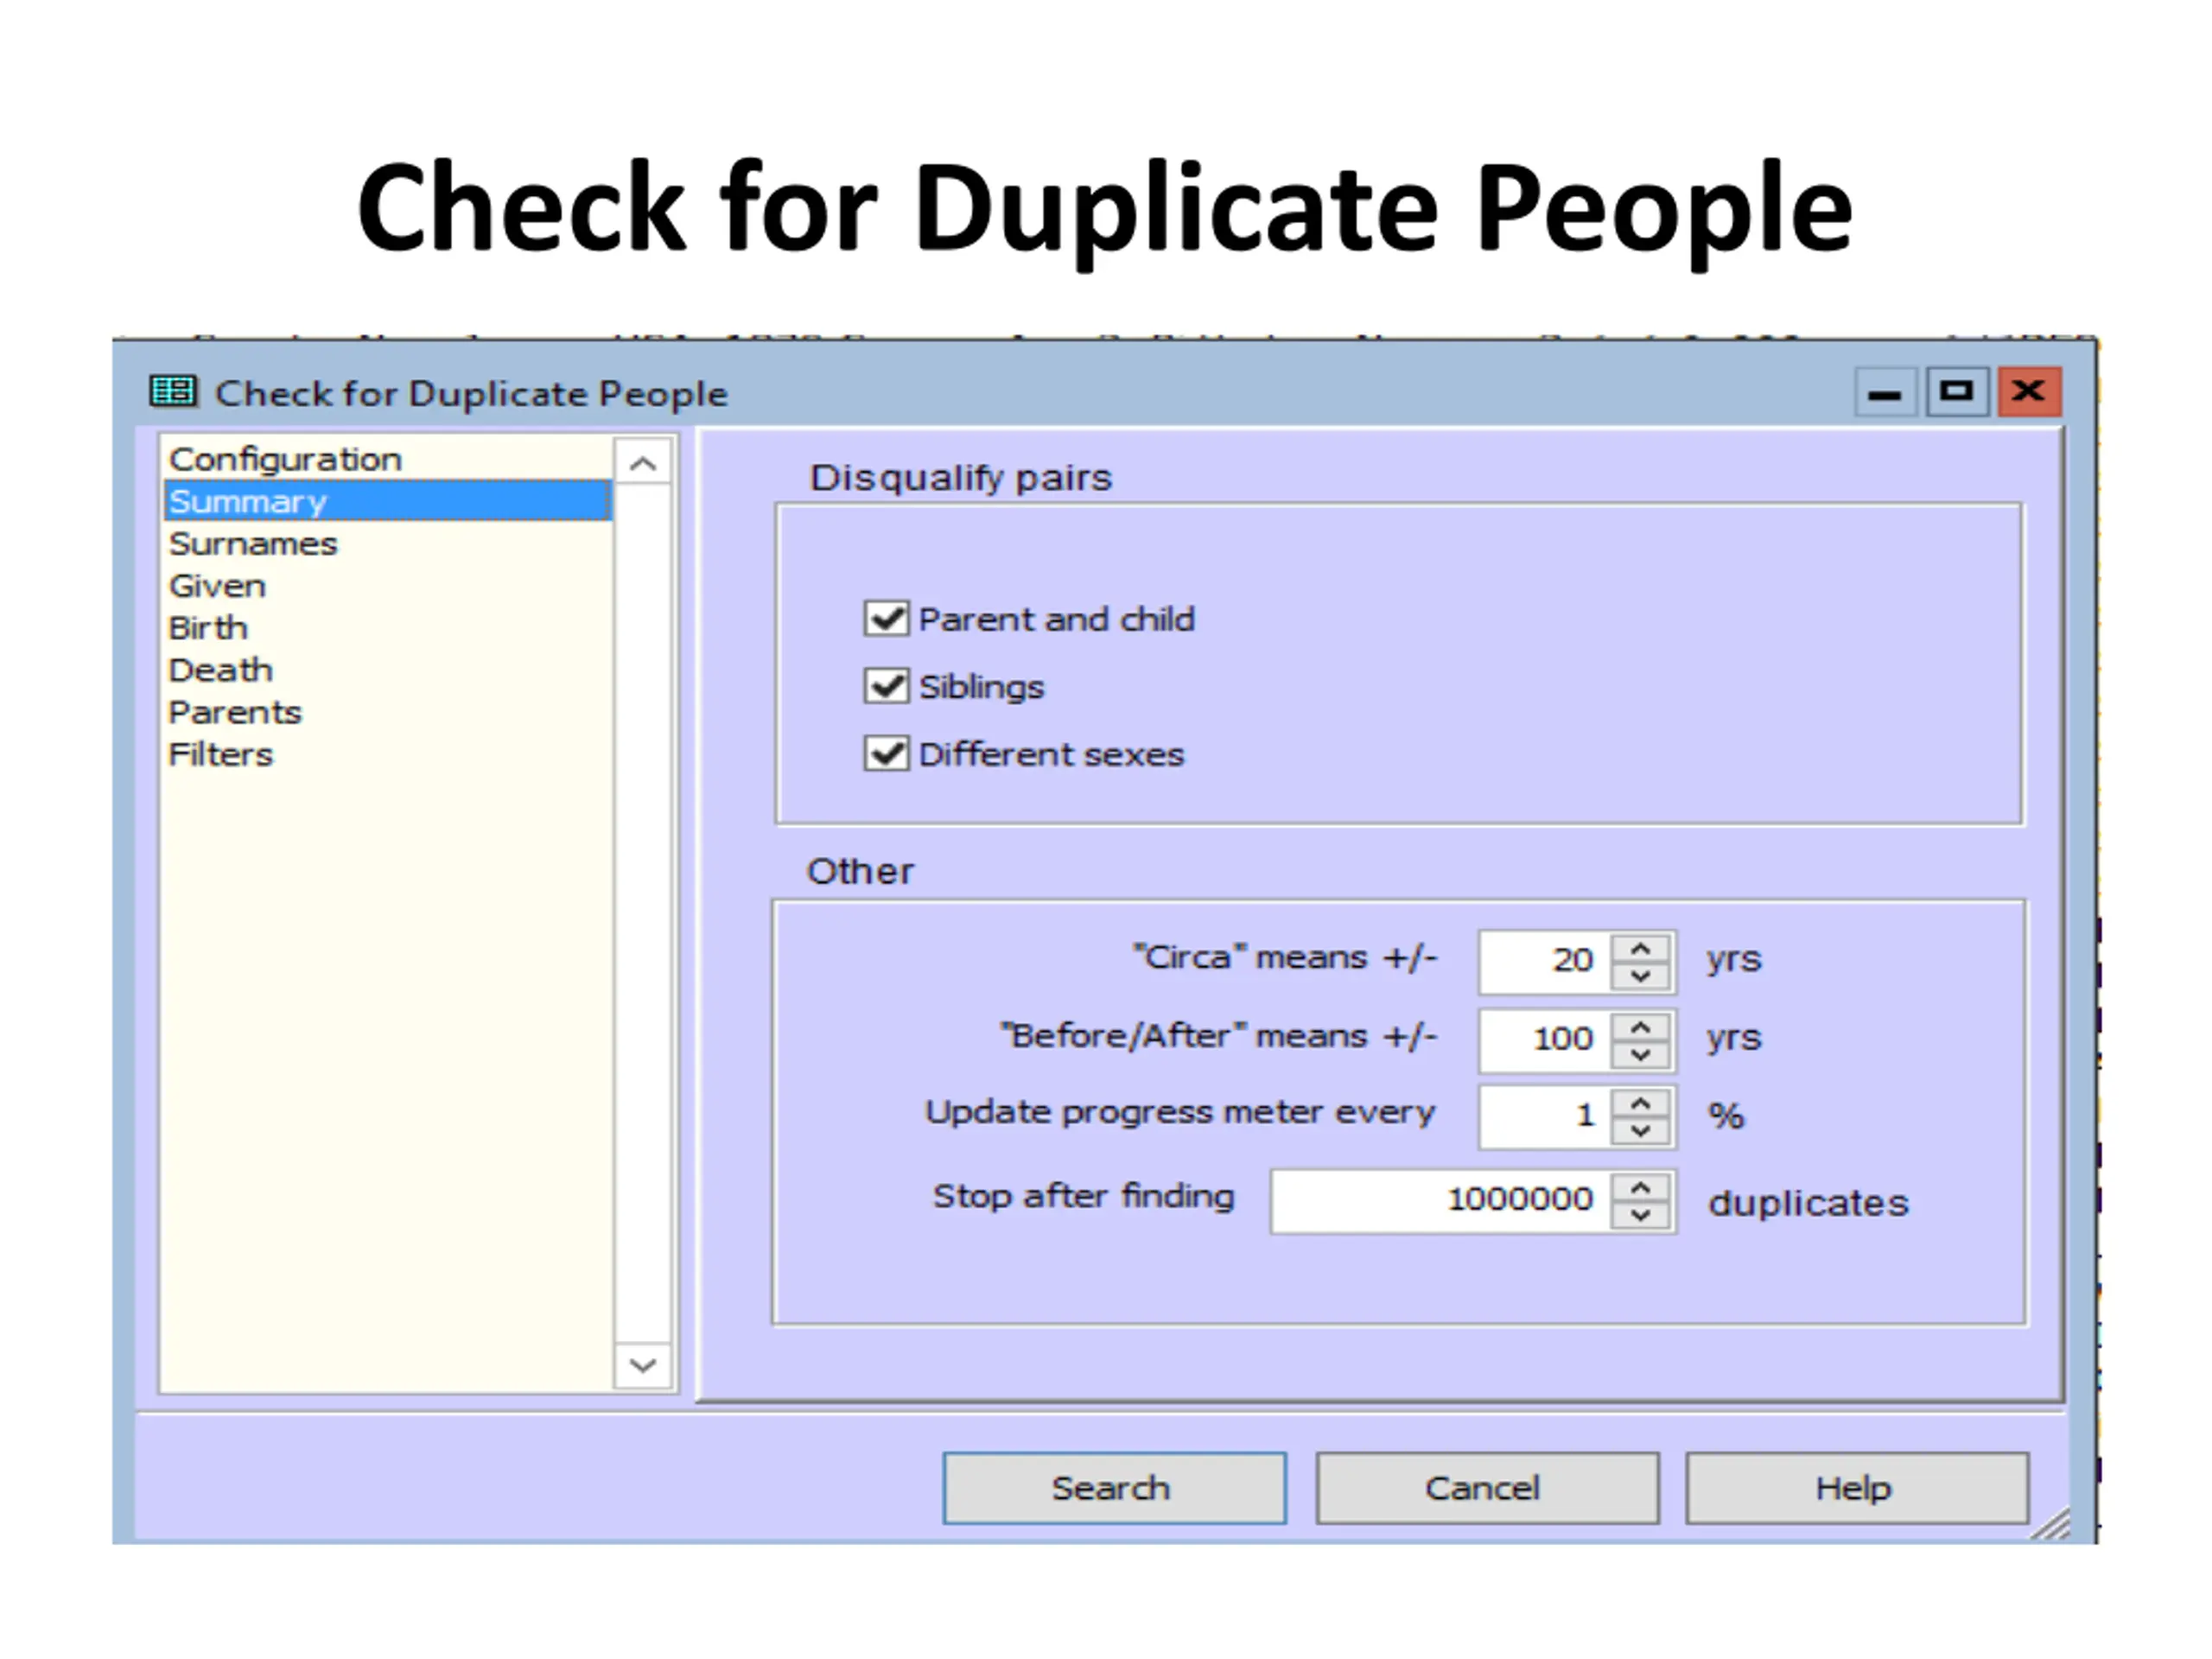
Task: Select the Summary list entry
Action: click(388, 501)
